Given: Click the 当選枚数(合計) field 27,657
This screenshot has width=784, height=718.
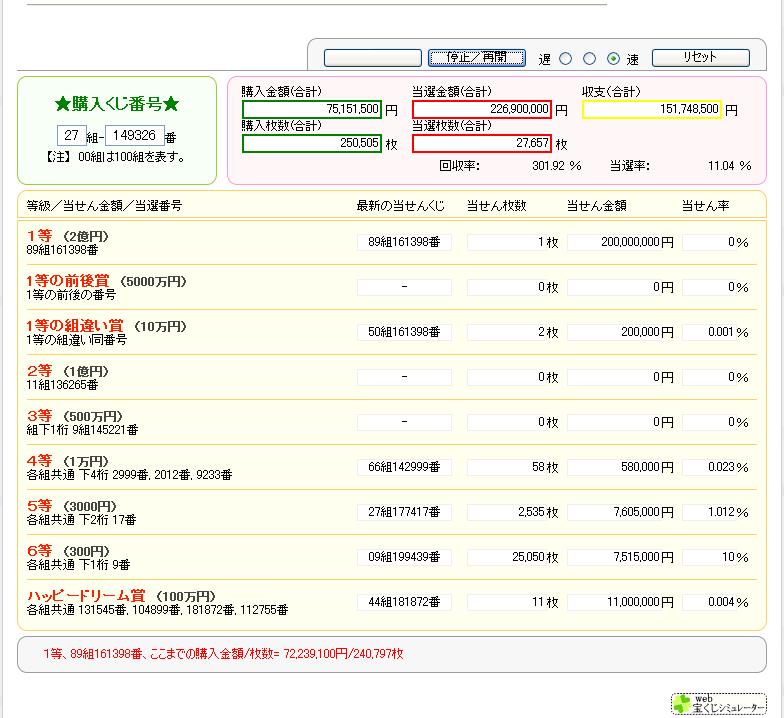Looking at the screenshot, I should (482, 143).
